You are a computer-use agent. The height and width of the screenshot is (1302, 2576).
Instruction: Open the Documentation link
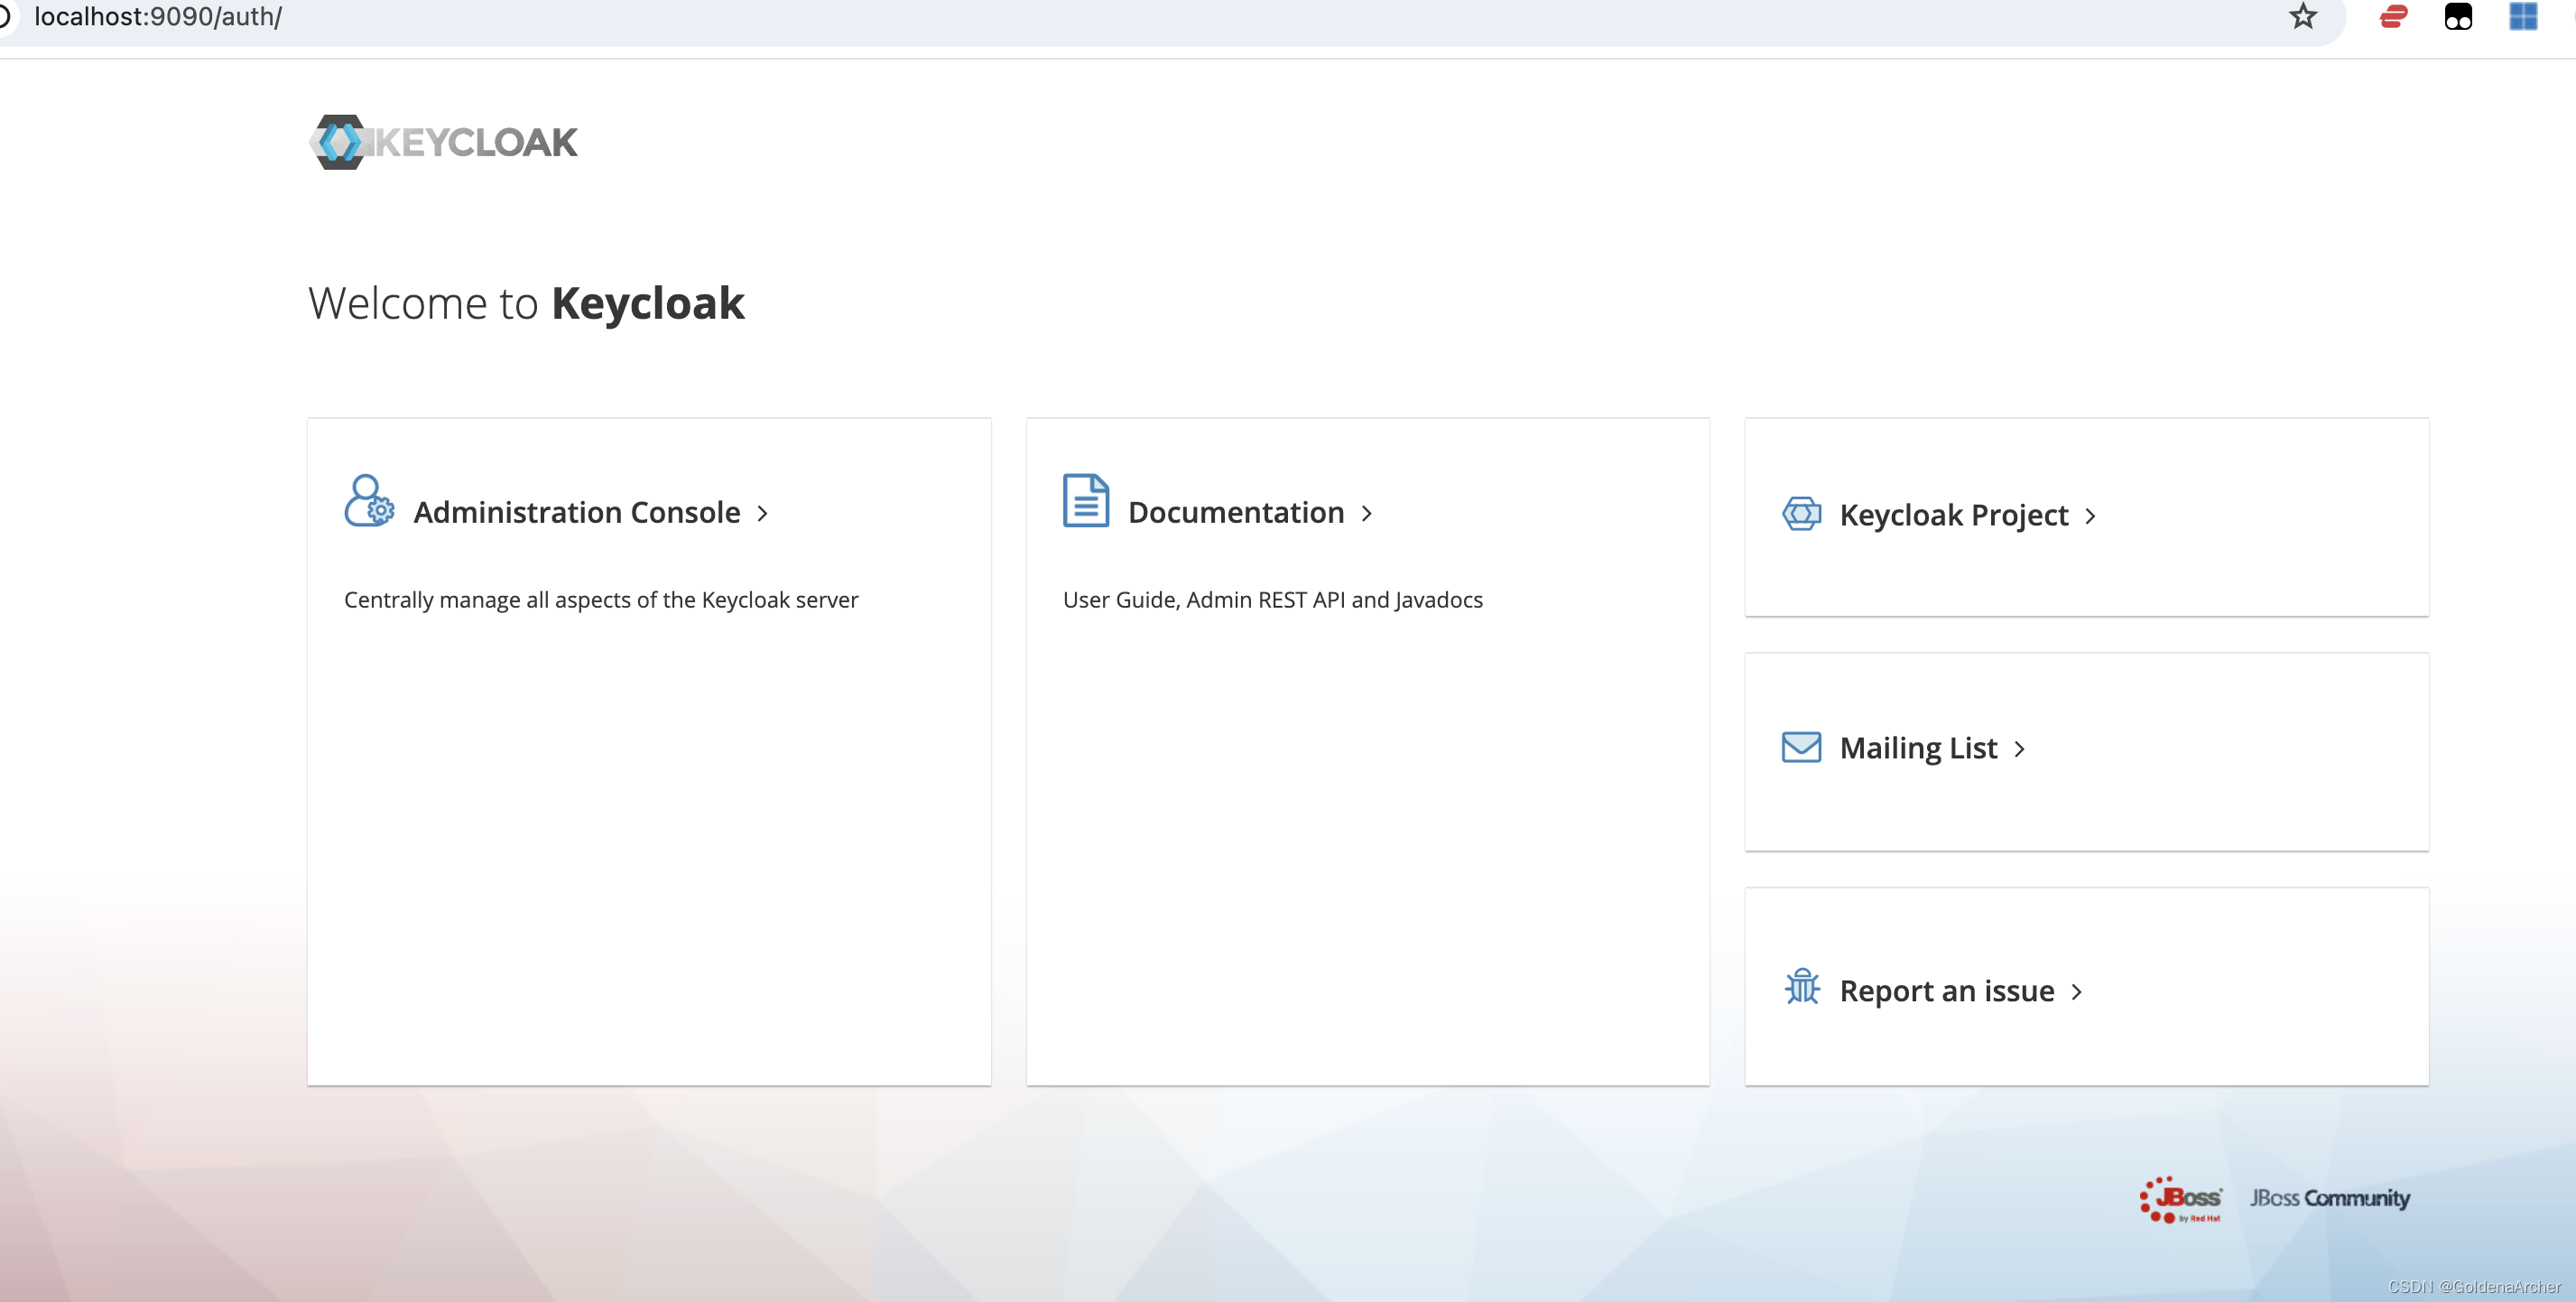click(x=1236, y=513)
